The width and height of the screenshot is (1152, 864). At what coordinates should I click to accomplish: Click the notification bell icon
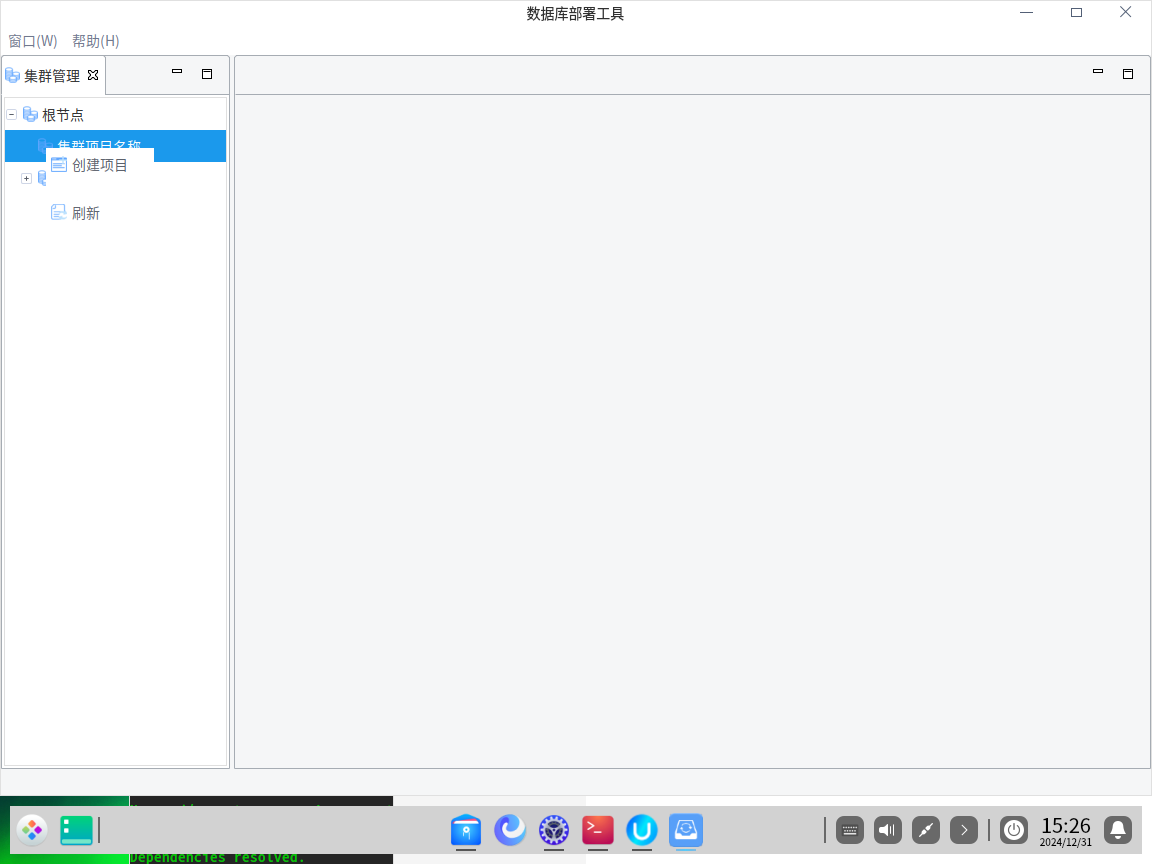click(x=1118, y=830)
